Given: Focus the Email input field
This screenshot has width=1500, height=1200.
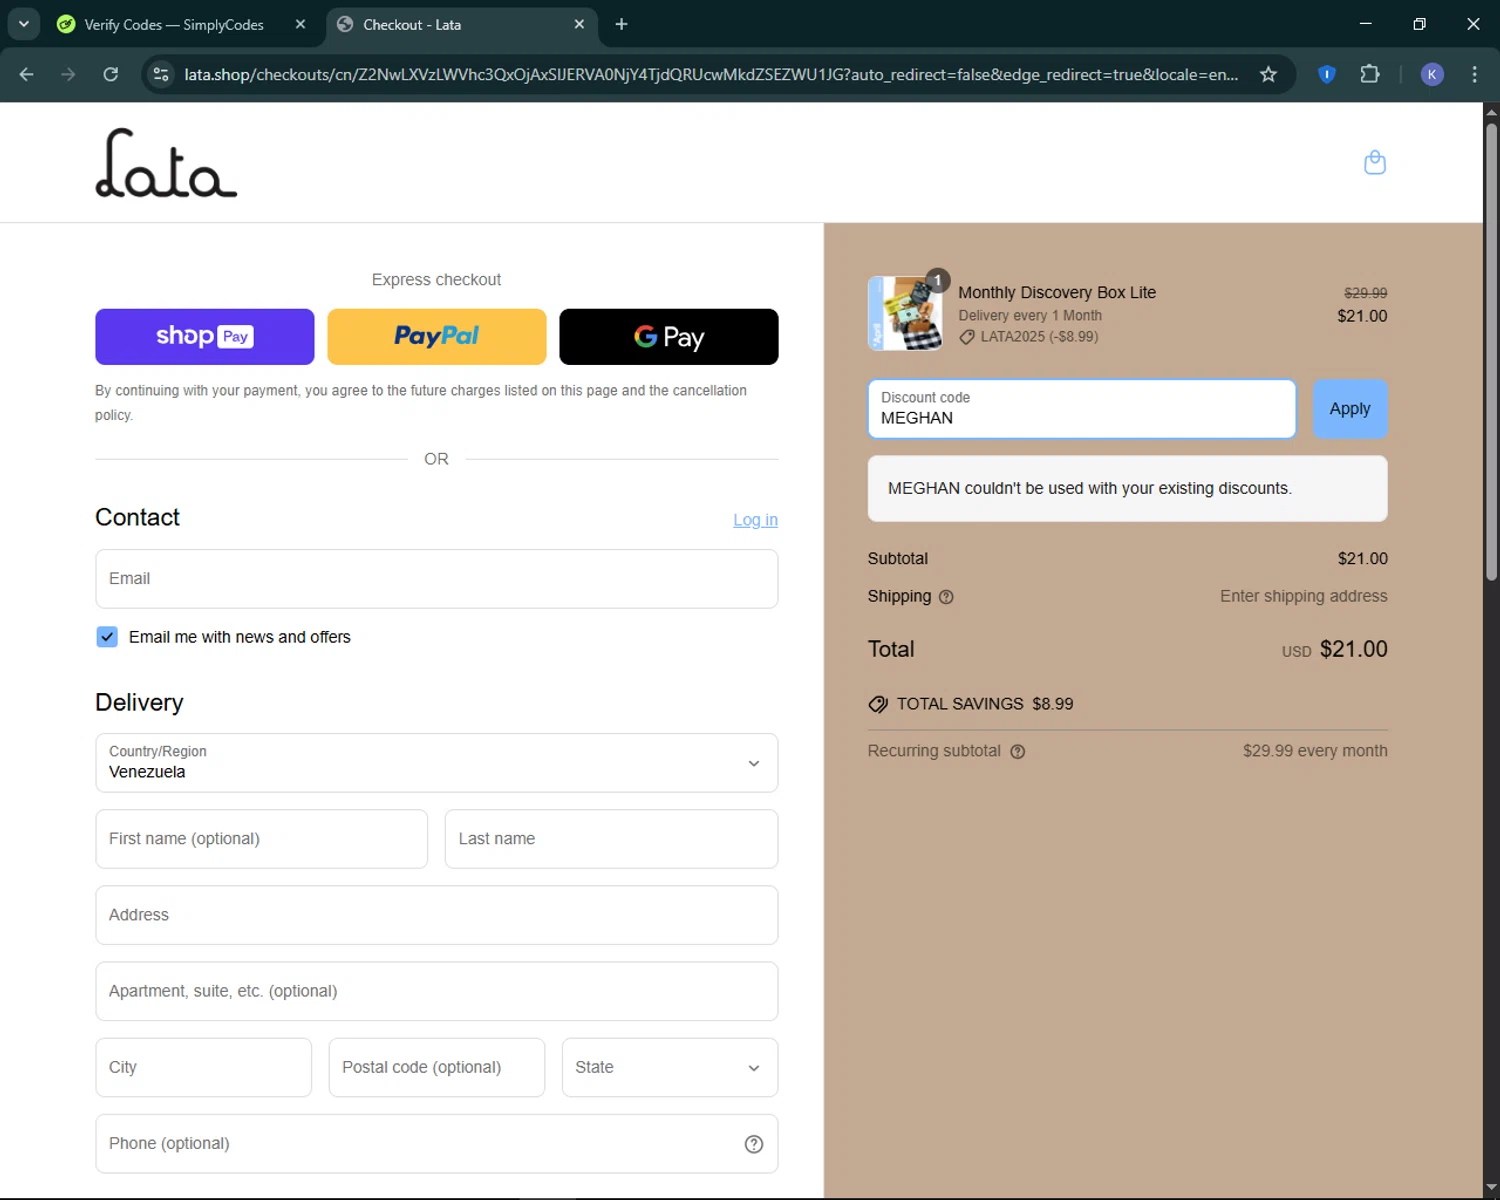Looking at the screenshot, I should [437, 579].
